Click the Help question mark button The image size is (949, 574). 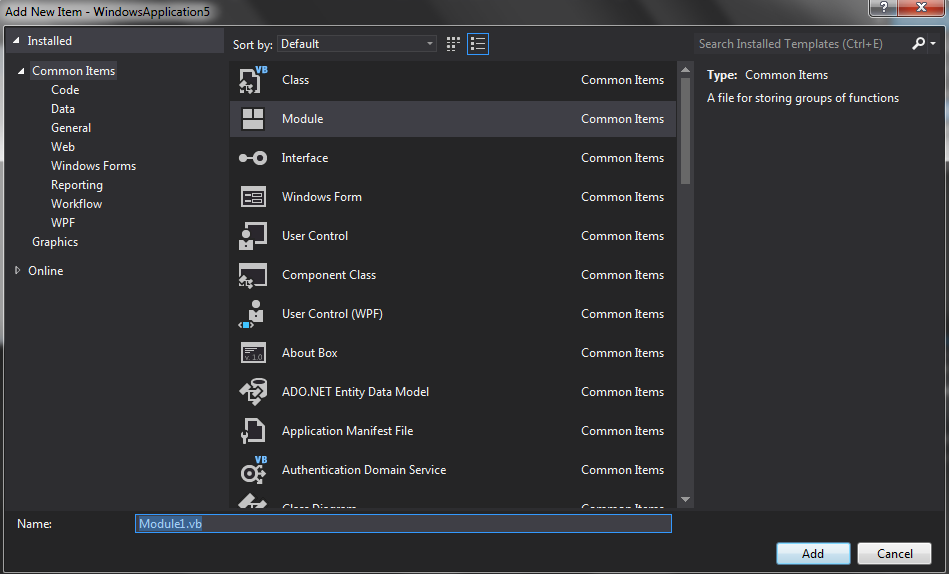point(884,7)
